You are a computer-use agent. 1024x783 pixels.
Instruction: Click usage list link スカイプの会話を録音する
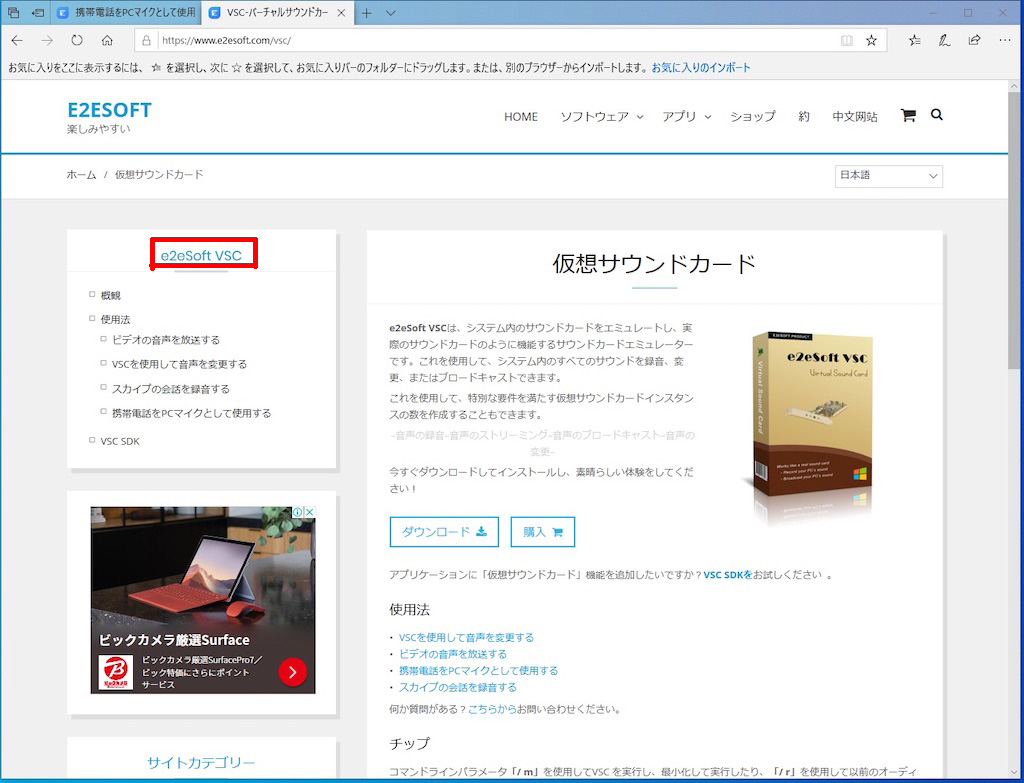[x=458, y=687]
